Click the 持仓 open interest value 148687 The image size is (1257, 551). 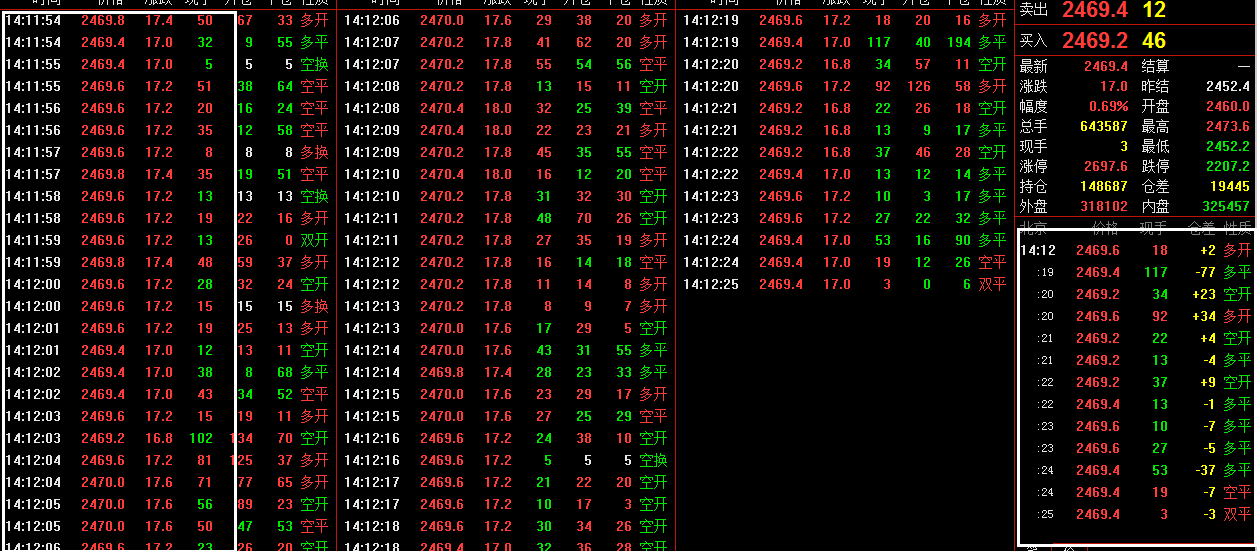[1103, 187]
